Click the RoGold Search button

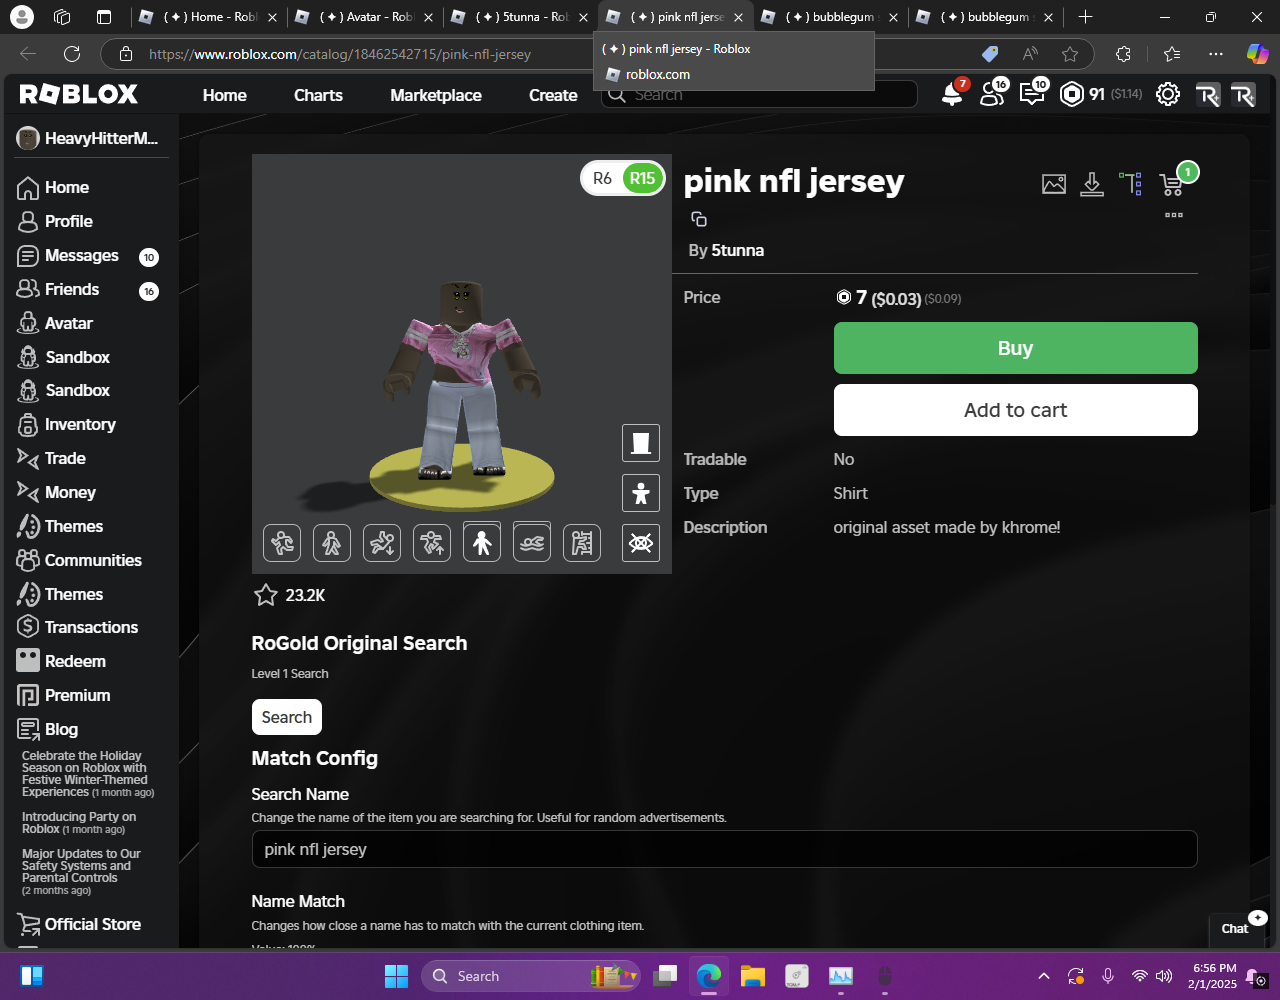[286, 717]
